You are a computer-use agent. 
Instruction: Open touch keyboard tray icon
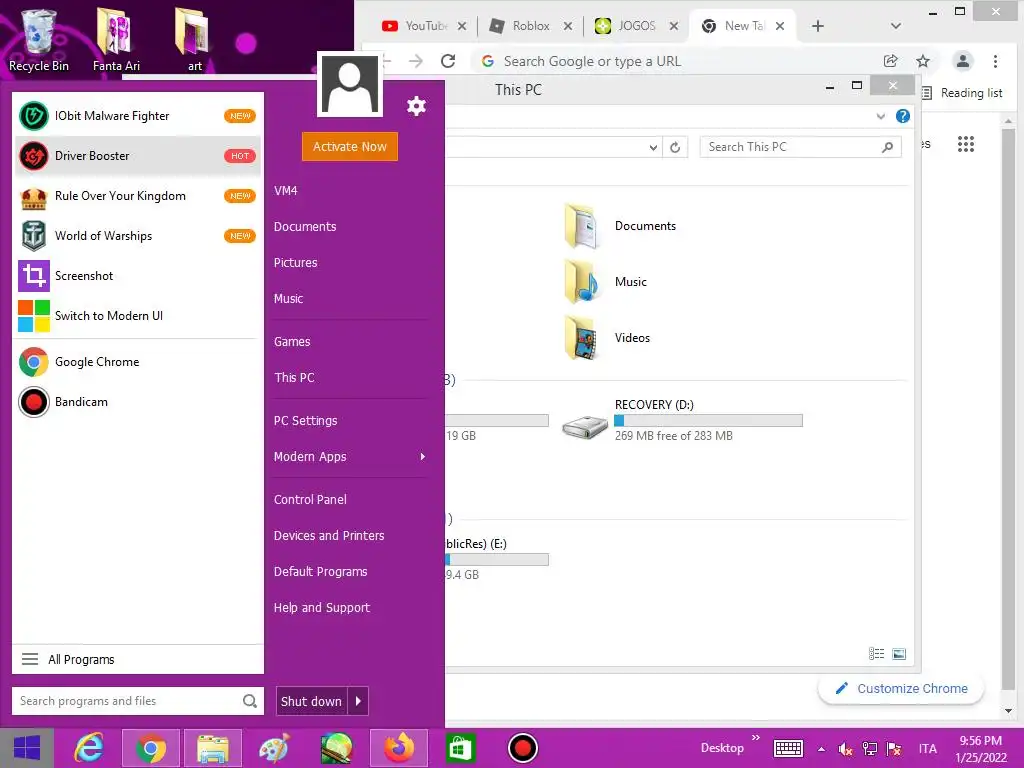[788, 748]
